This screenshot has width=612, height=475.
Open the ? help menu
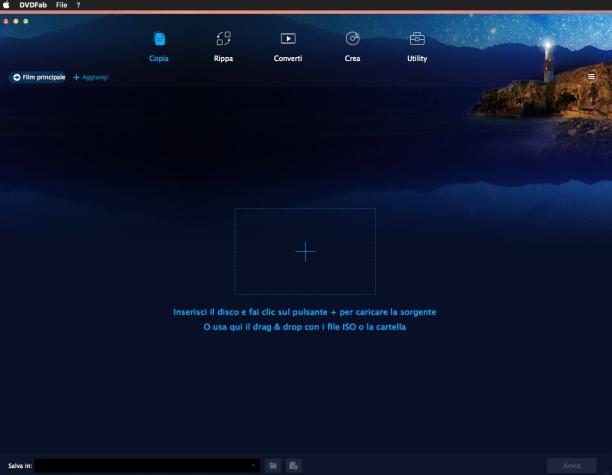(x=78, y=5)
